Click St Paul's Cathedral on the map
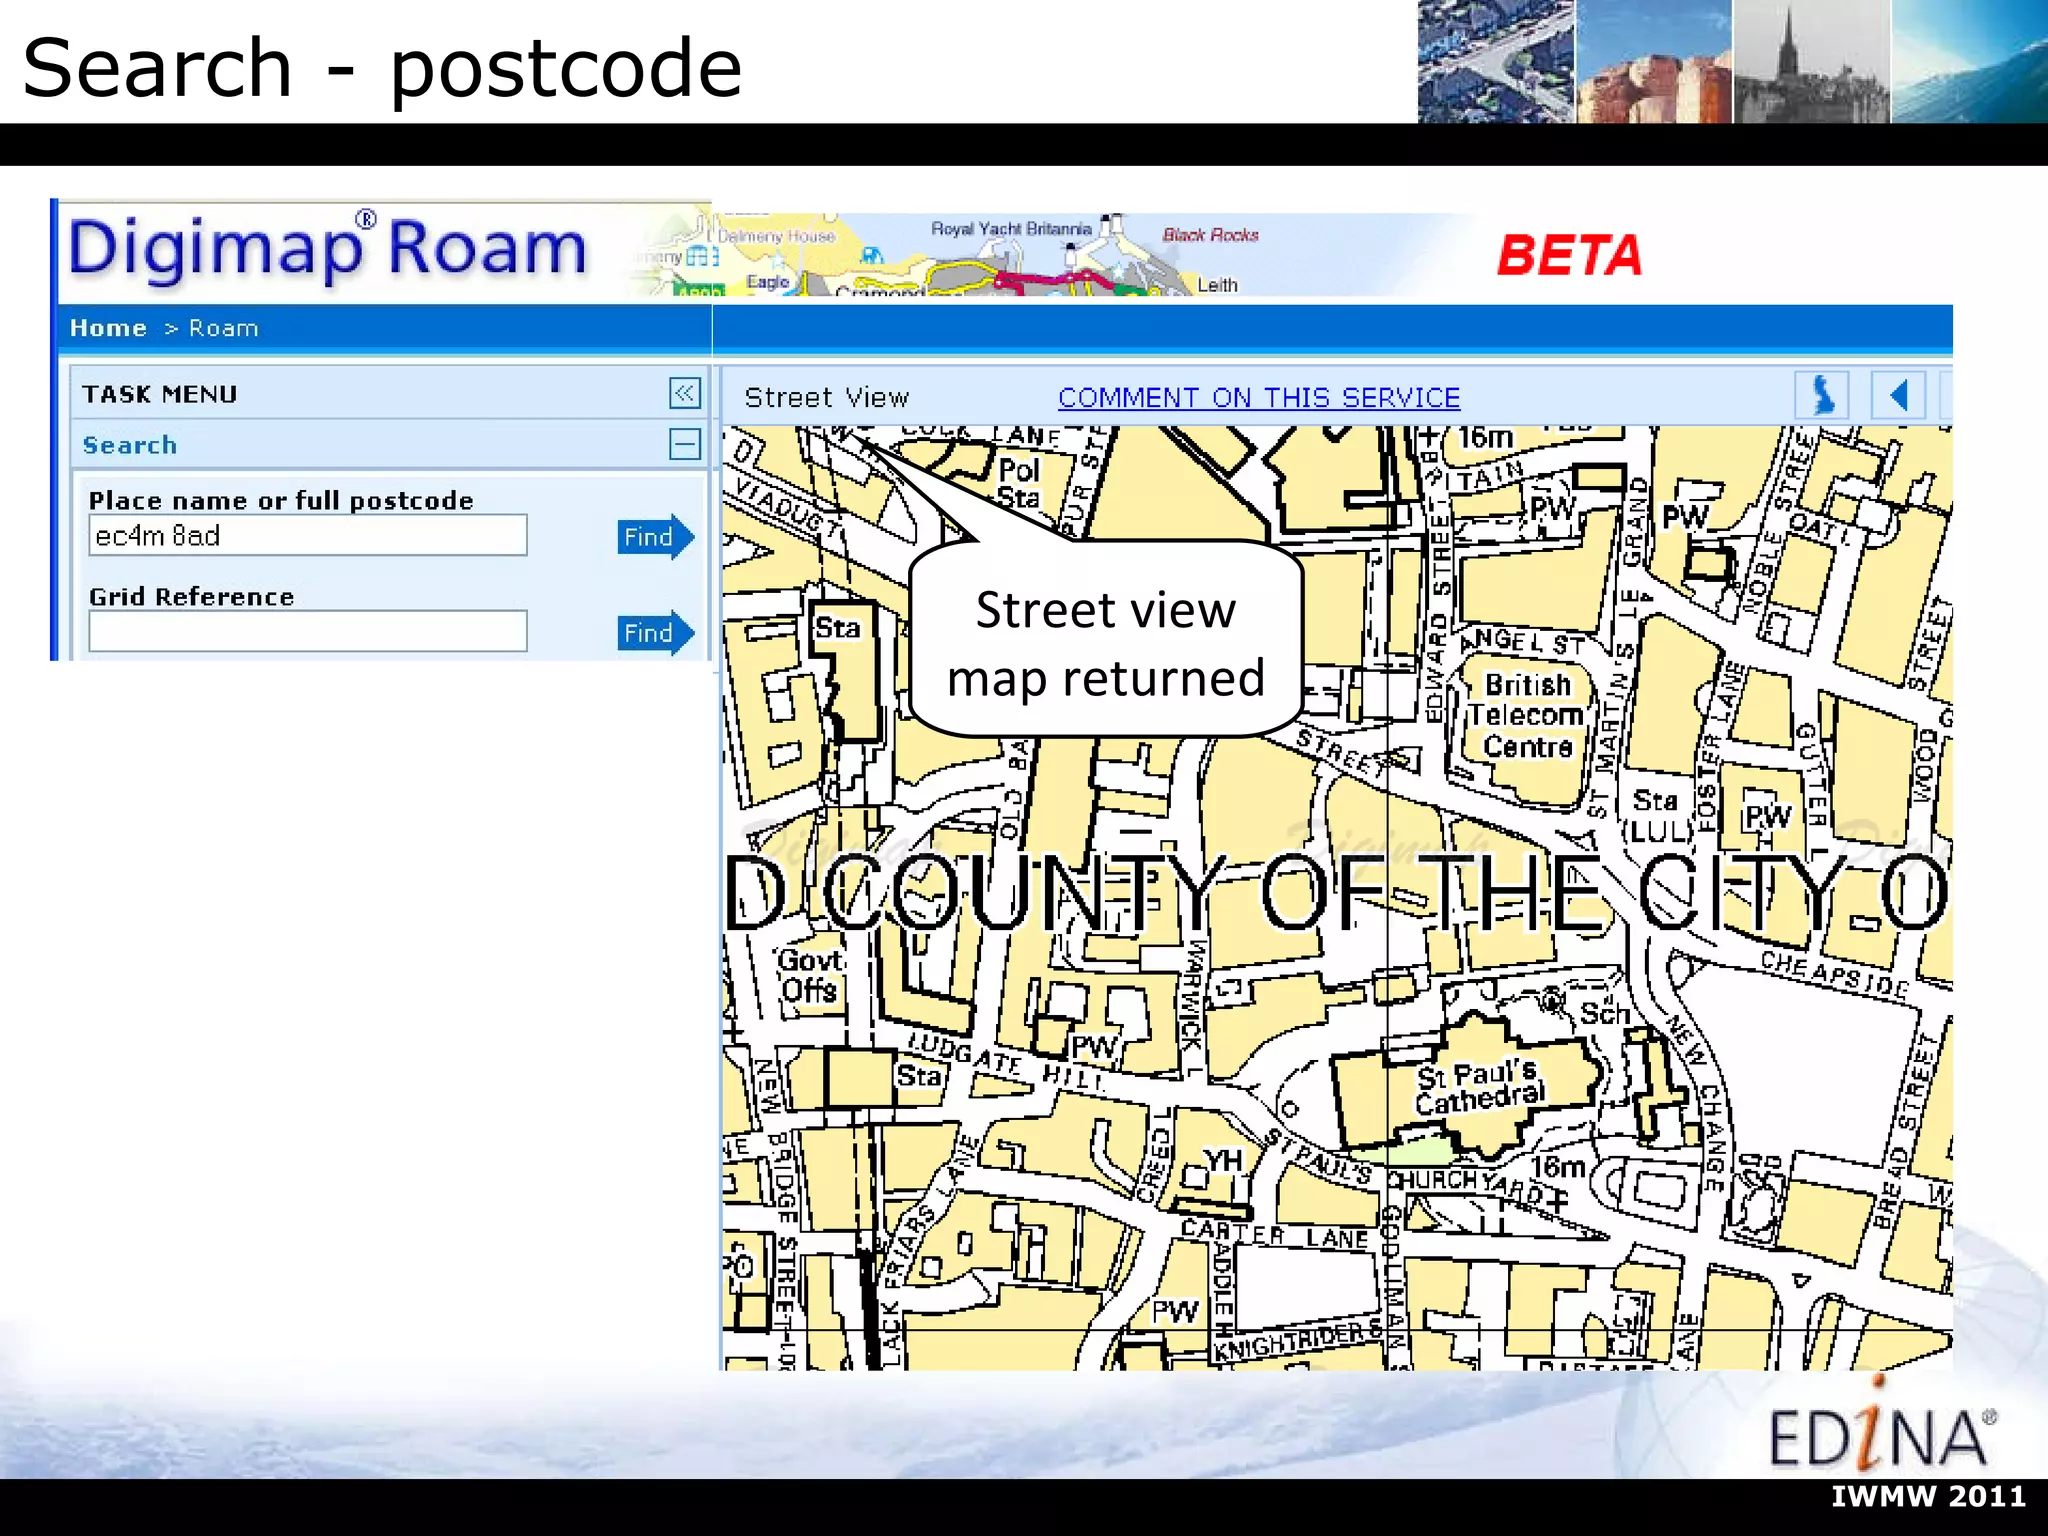The image size is (2048, 1536). (x=1479, y=1088)
